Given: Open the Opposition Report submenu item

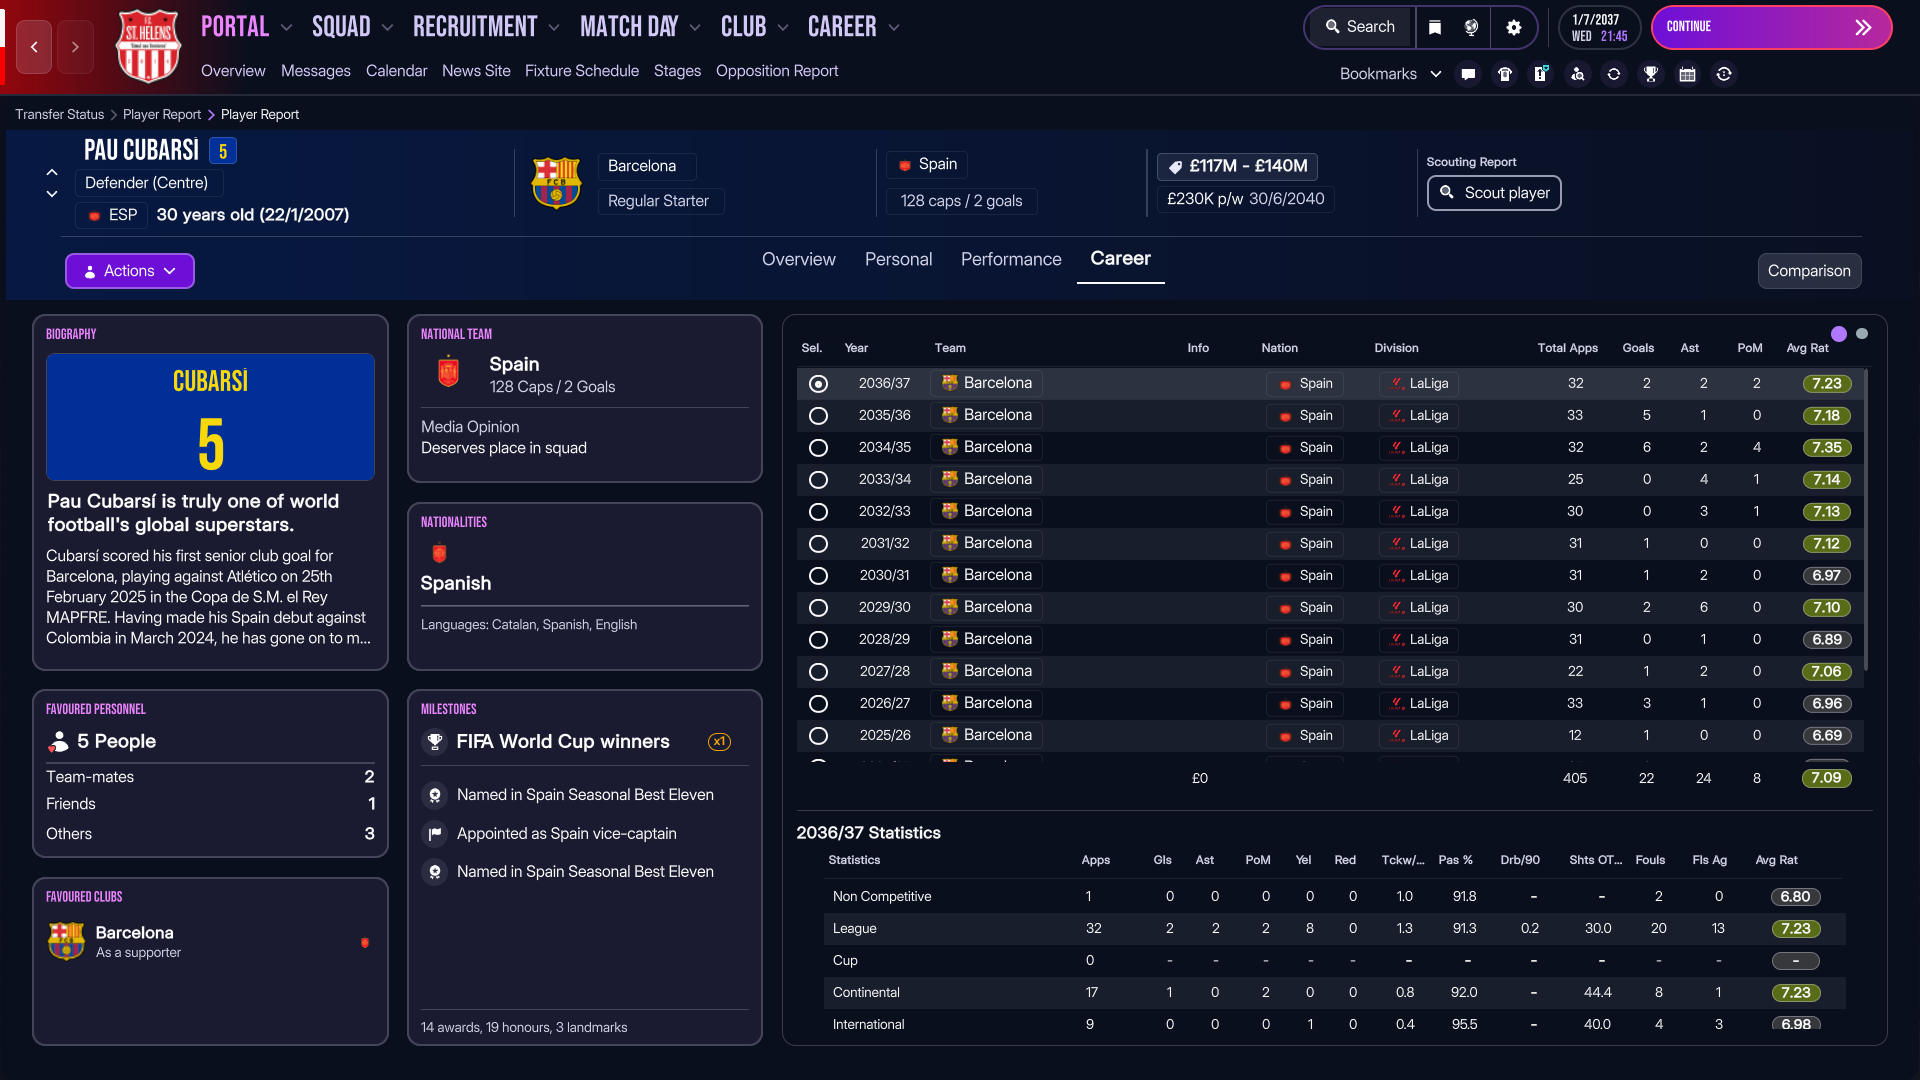Looking at the screenshot, I should pos(776,71).
